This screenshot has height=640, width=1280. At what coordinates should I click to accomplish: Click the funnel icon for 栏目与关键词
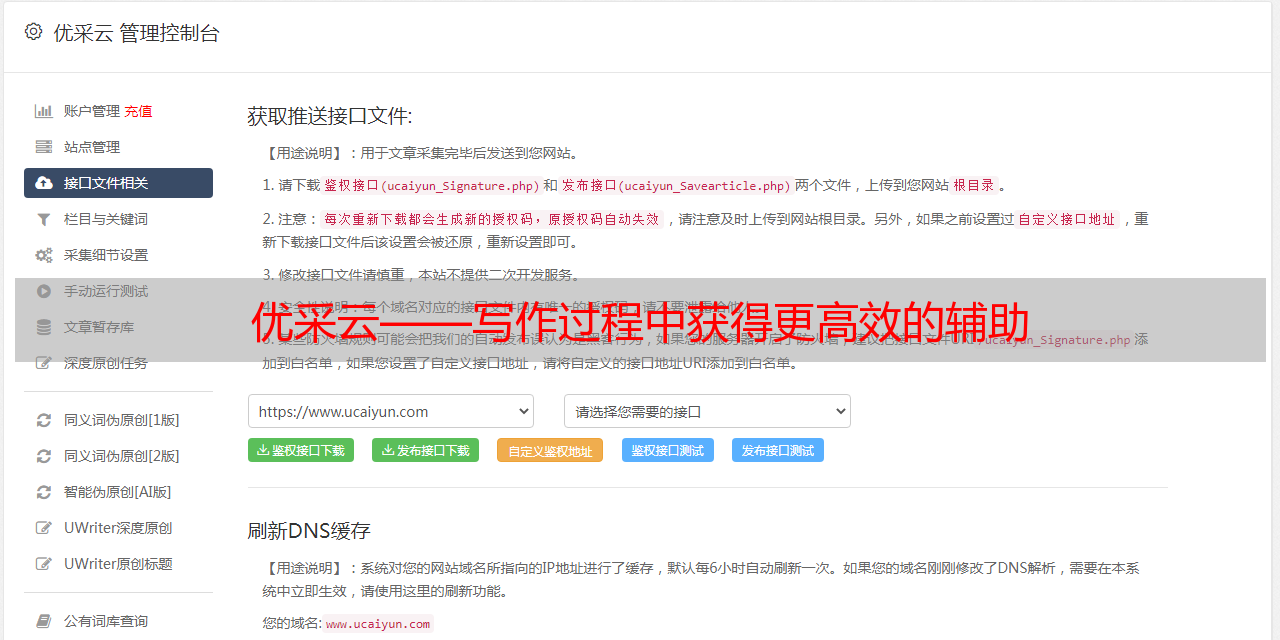coord(44,219)
